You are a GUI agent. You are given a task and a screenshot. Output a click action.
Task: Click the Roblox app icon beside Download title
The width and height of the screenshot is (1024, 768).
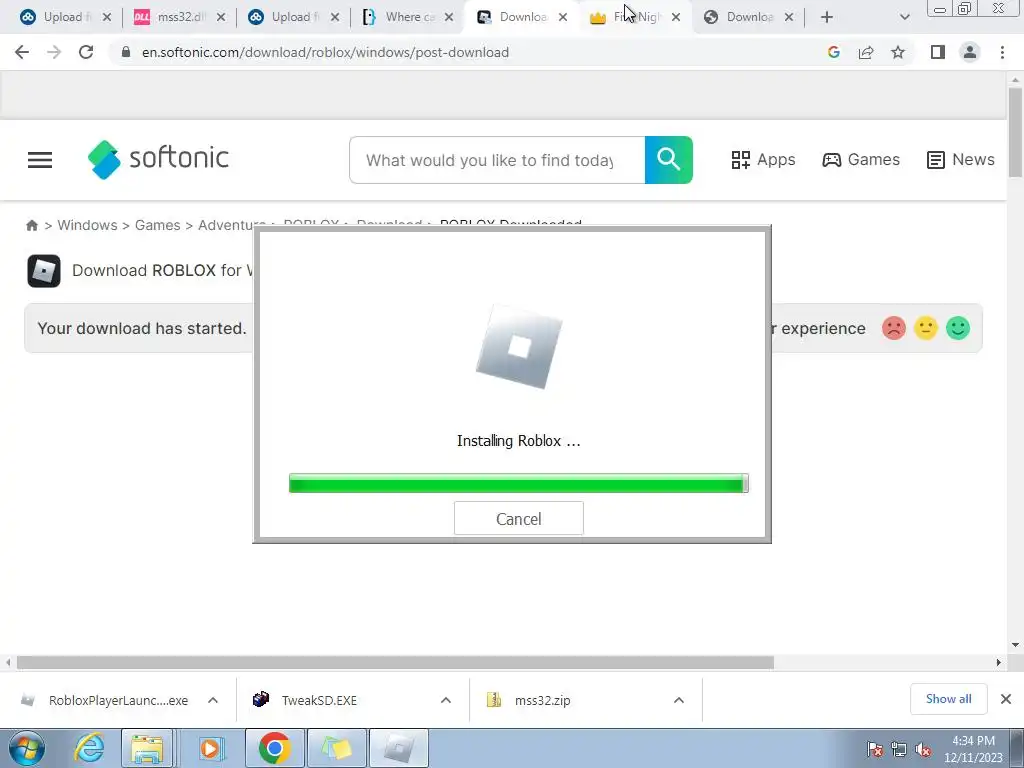pyautogui.click(x=44, y=270)
